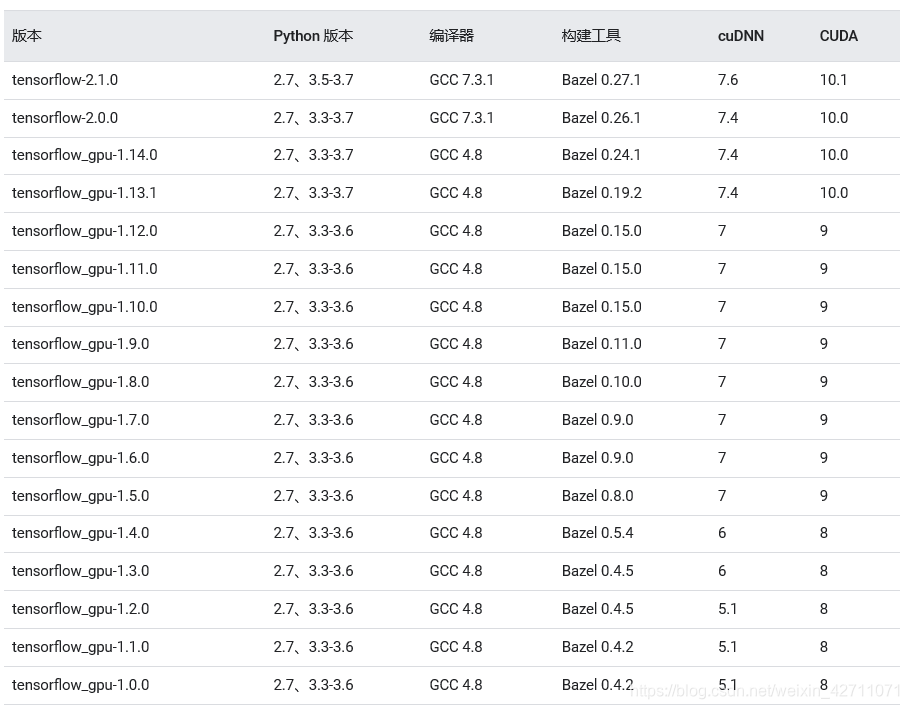Click CUDA 8 in tensorflow_gpu-1.3.0 row
Viewport: 909px width, 709px height.
[x=824, y=571]
